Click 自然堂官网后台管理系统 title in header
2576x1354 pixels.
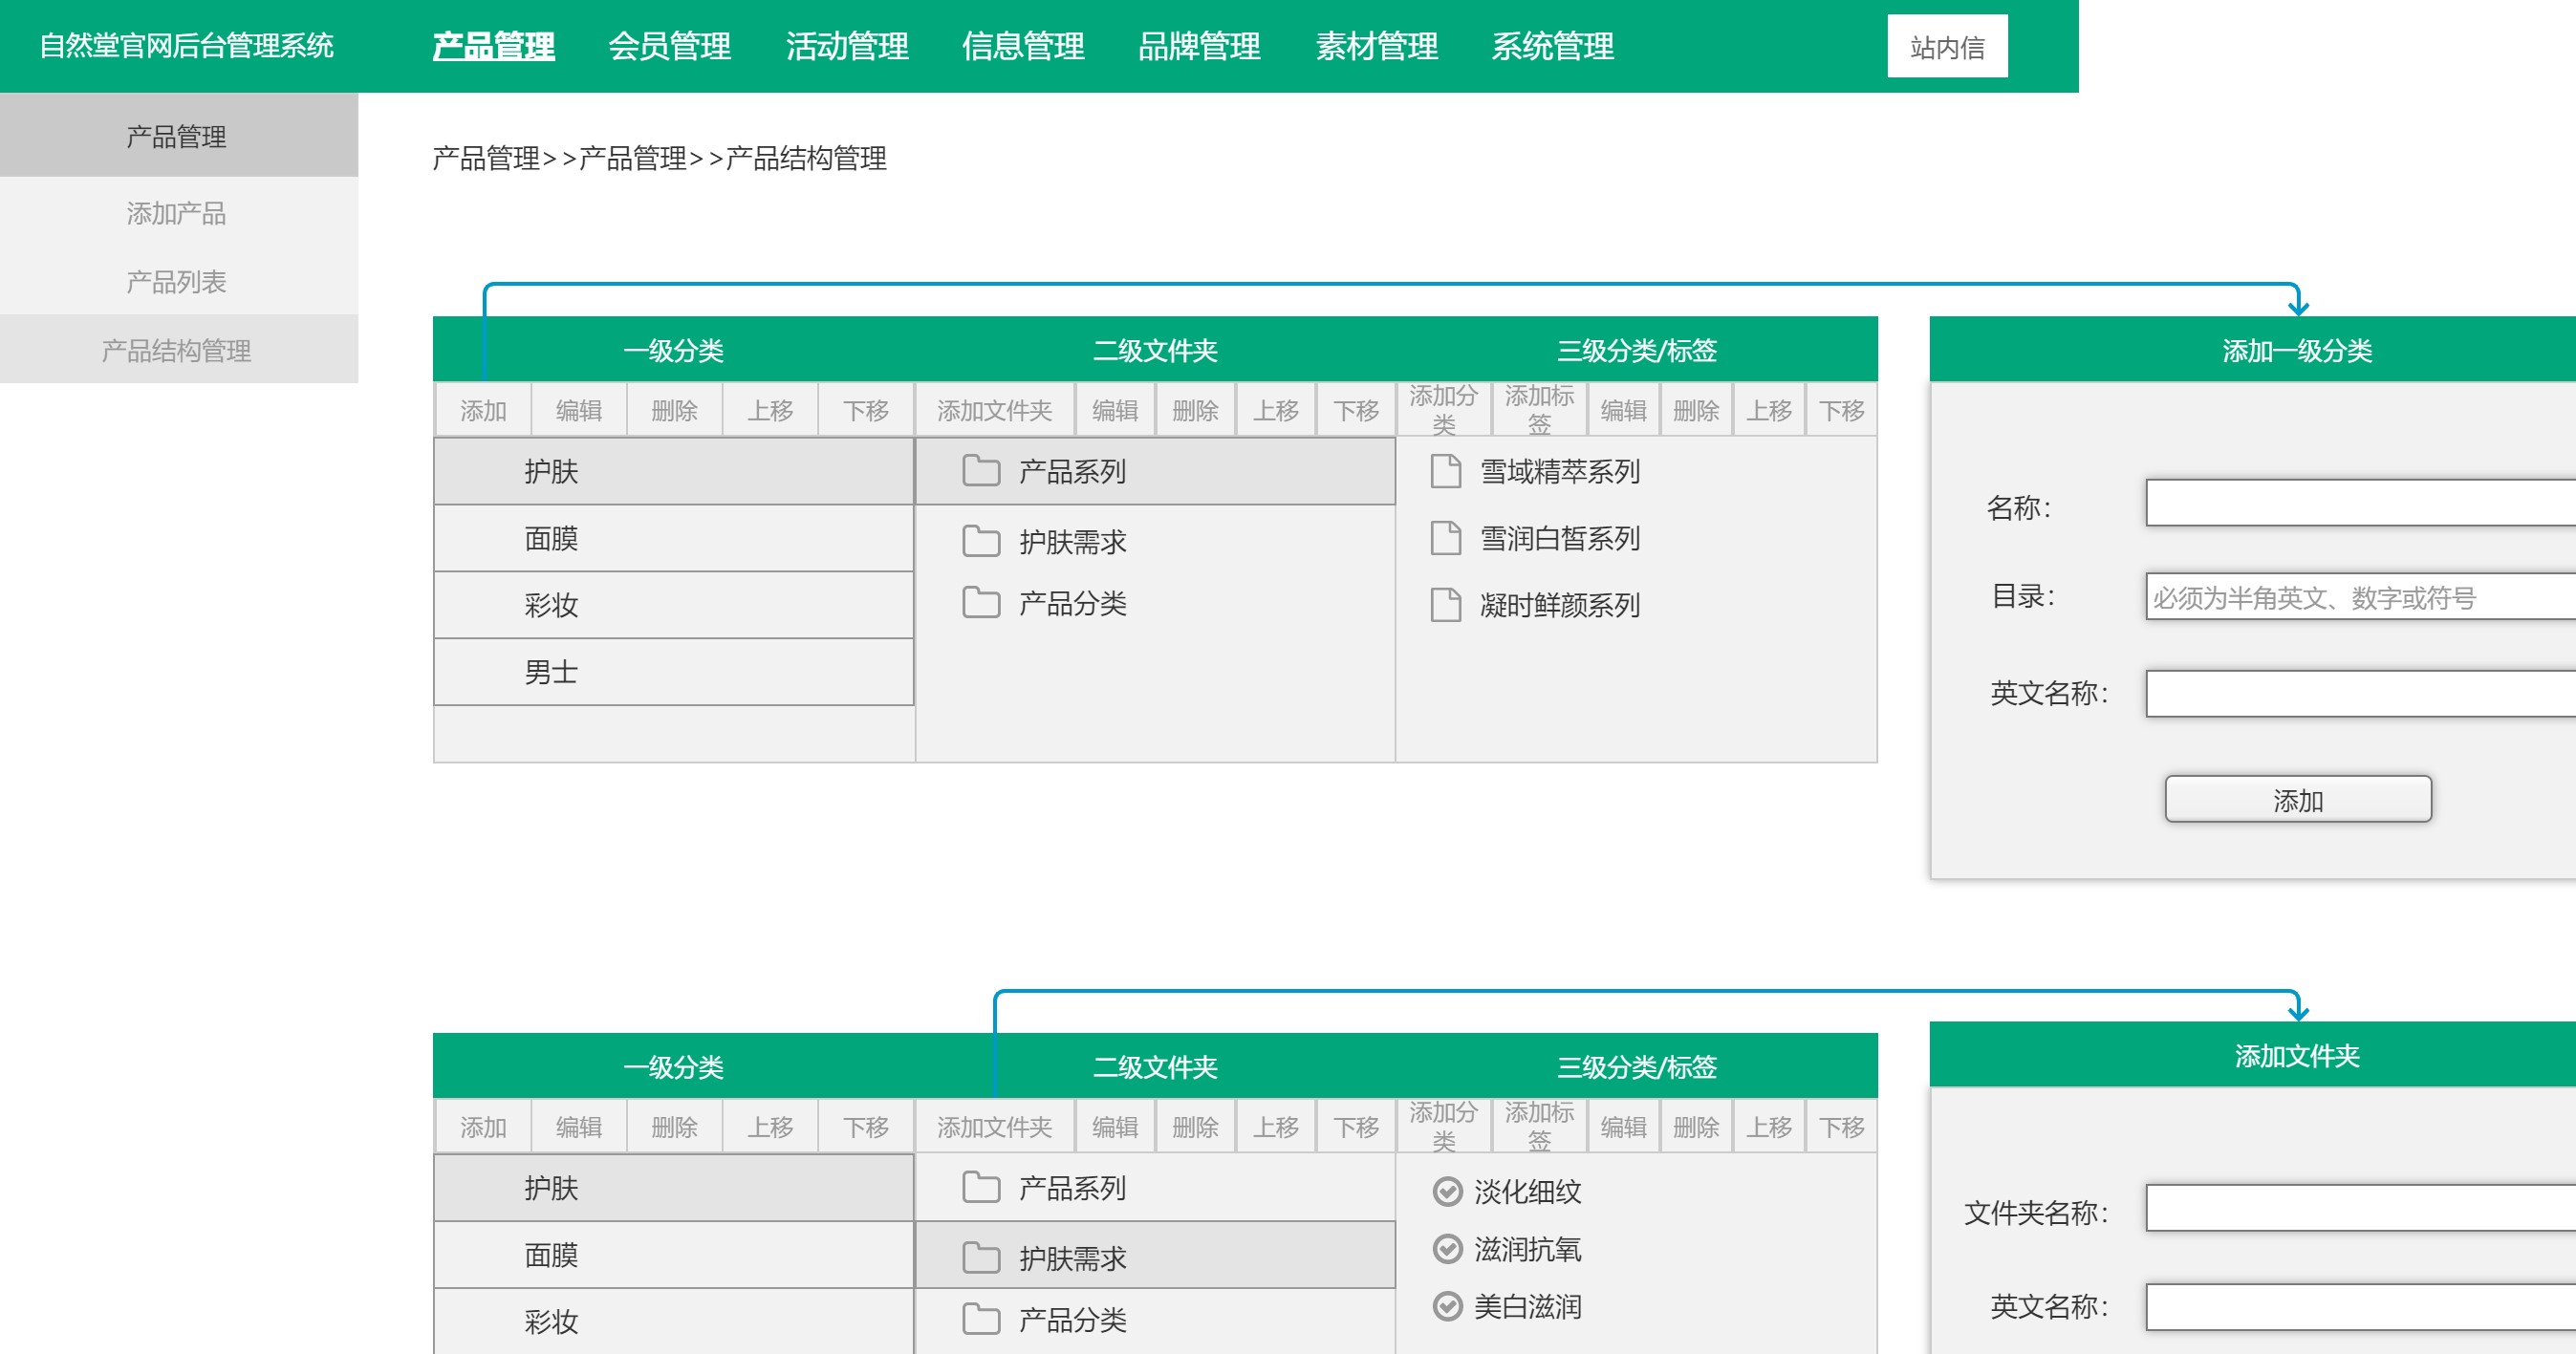click(186, 46)
